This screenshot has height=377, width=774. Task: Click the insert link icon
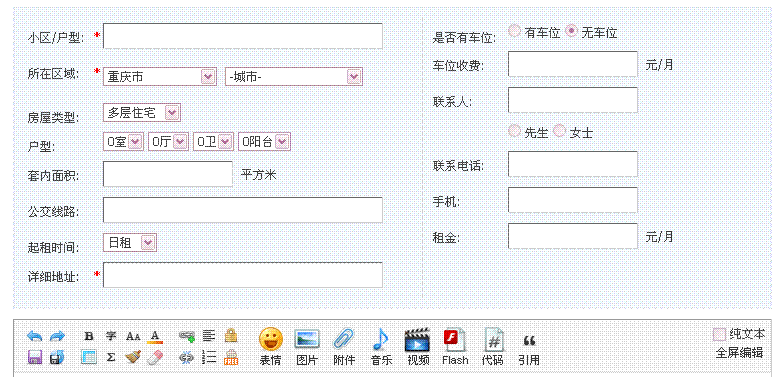[x=187, y=337]
